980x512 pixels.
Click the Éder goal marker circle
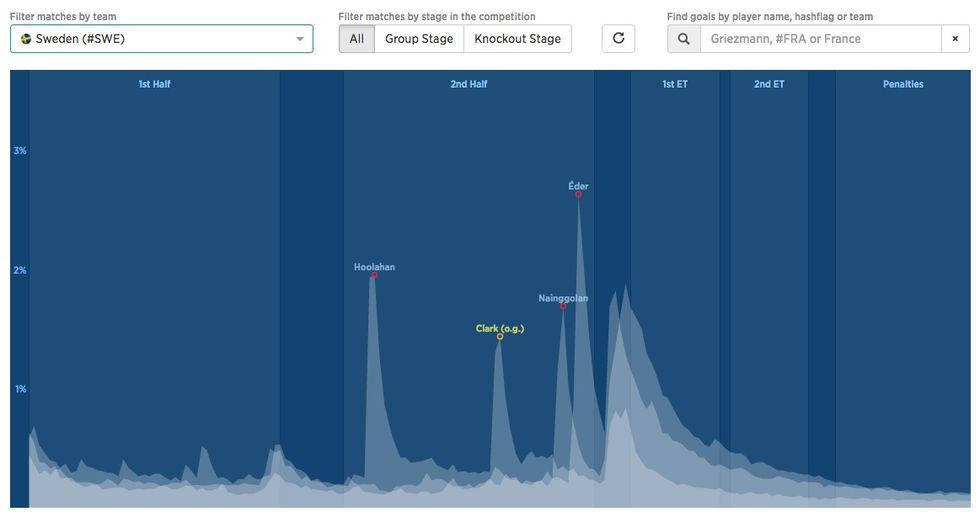pyautogui.click(x=578, y=194)
